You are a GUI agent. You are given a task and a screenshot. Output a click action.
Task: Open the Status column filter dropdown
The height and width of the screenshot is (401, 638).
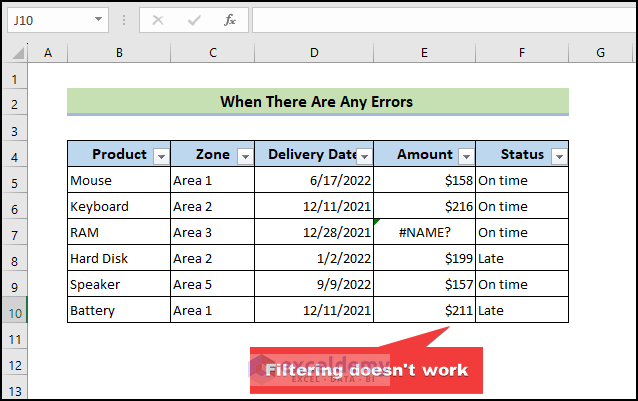(558, 155)
